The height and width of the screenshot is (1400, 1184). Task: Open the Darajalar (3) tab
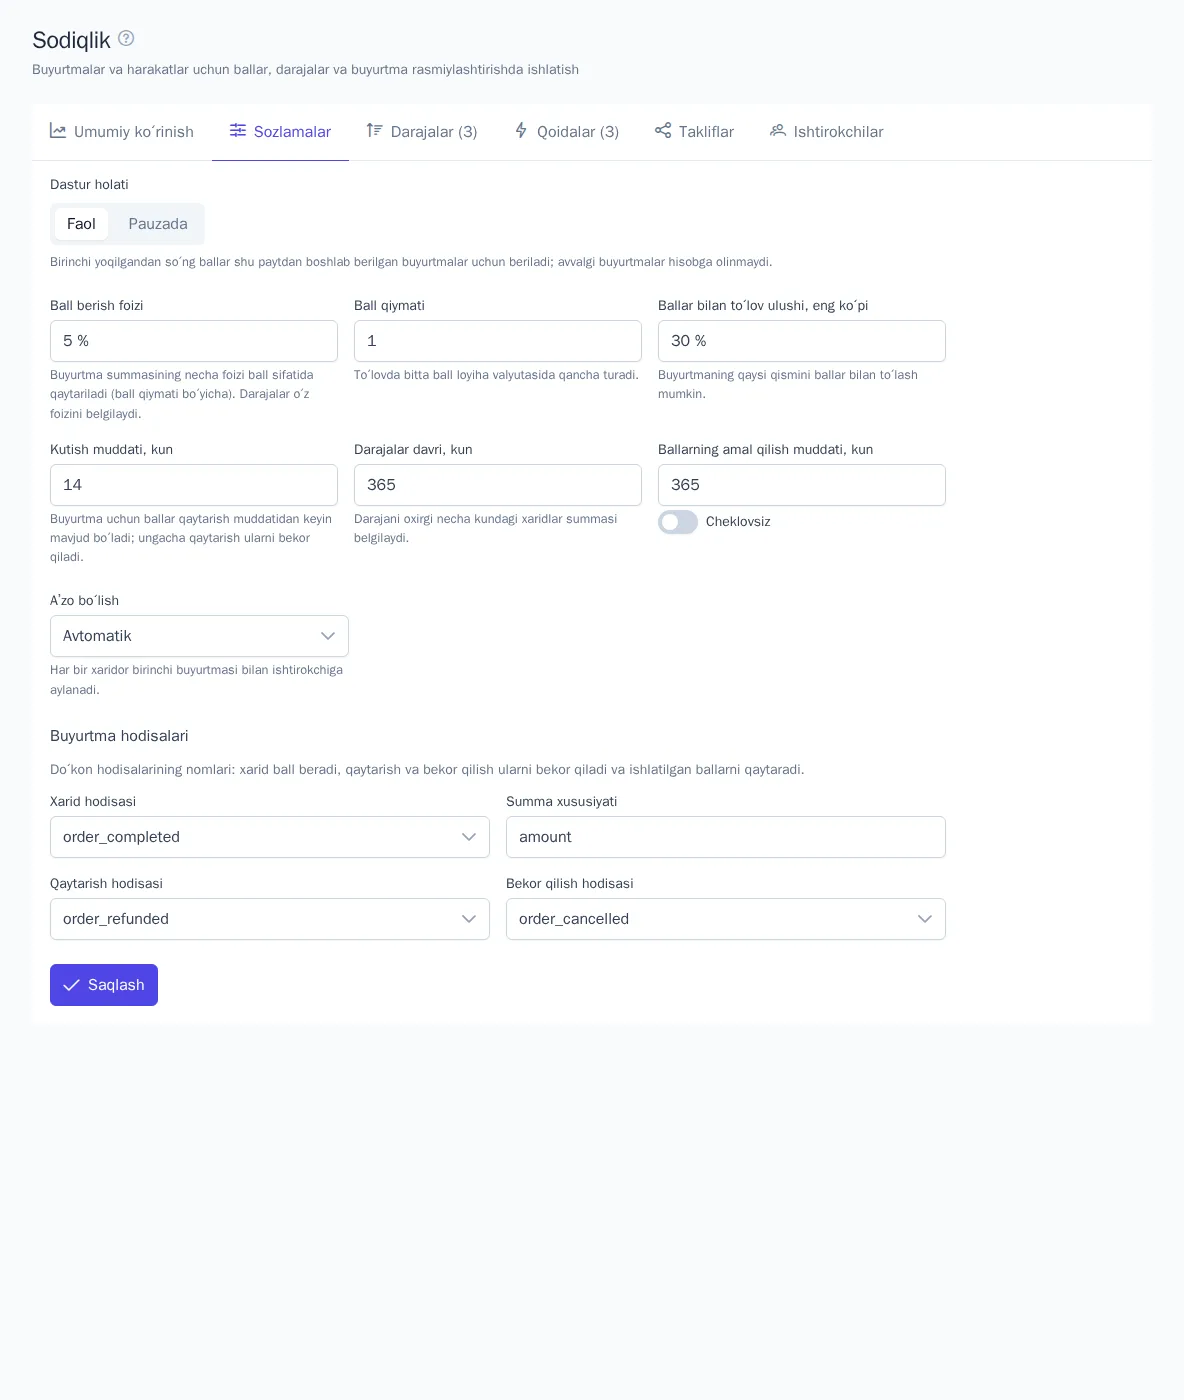(422, 132)
